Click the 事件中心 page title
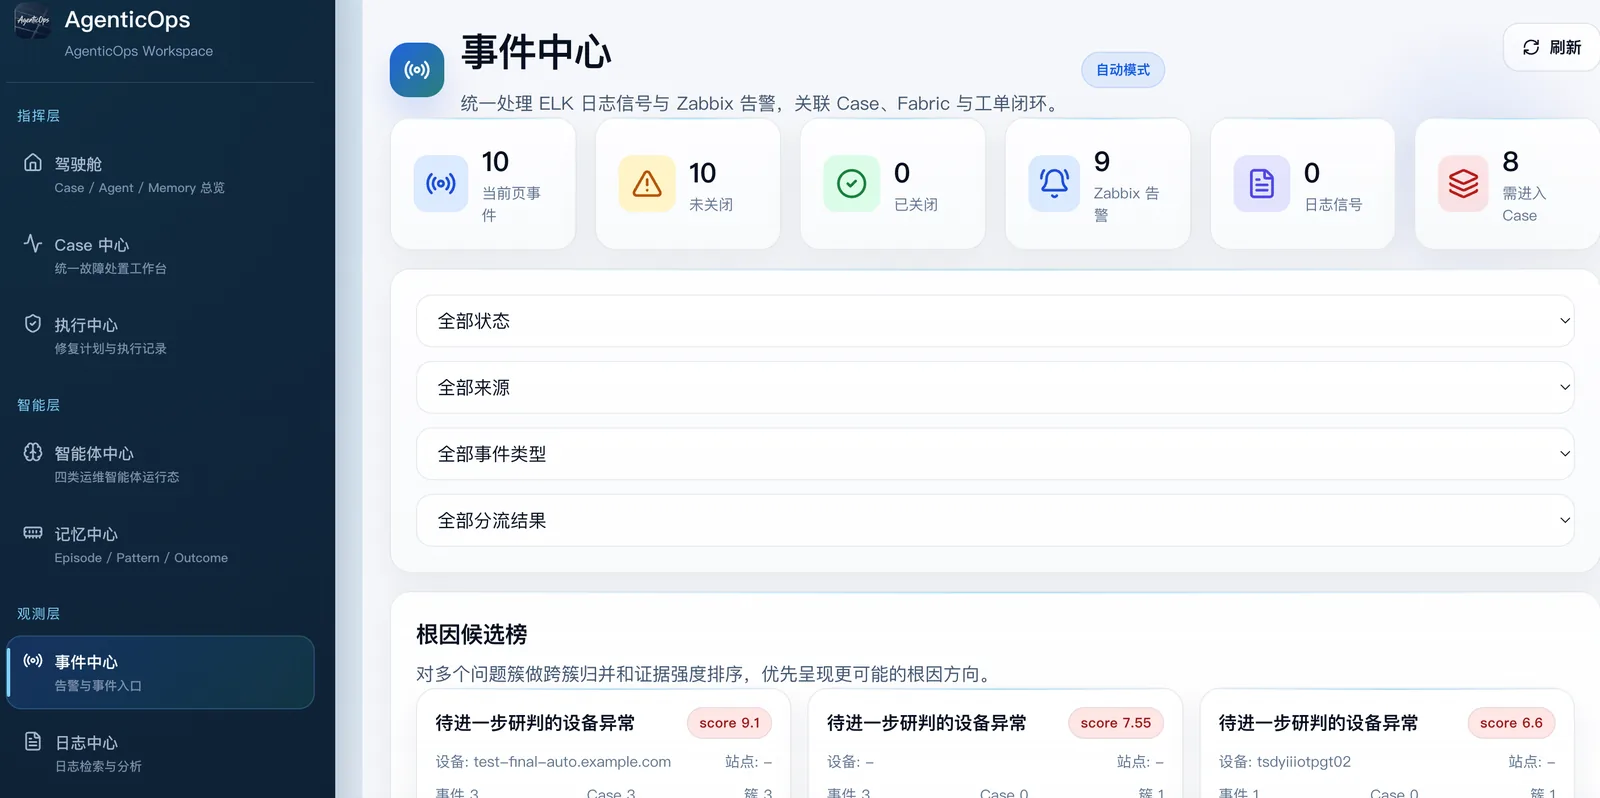 [x=536, y=52]
